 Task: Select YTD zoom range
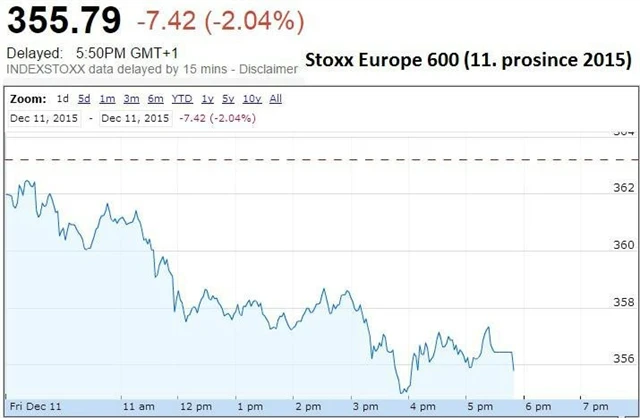pyautogui.click(x=182, y=99)
